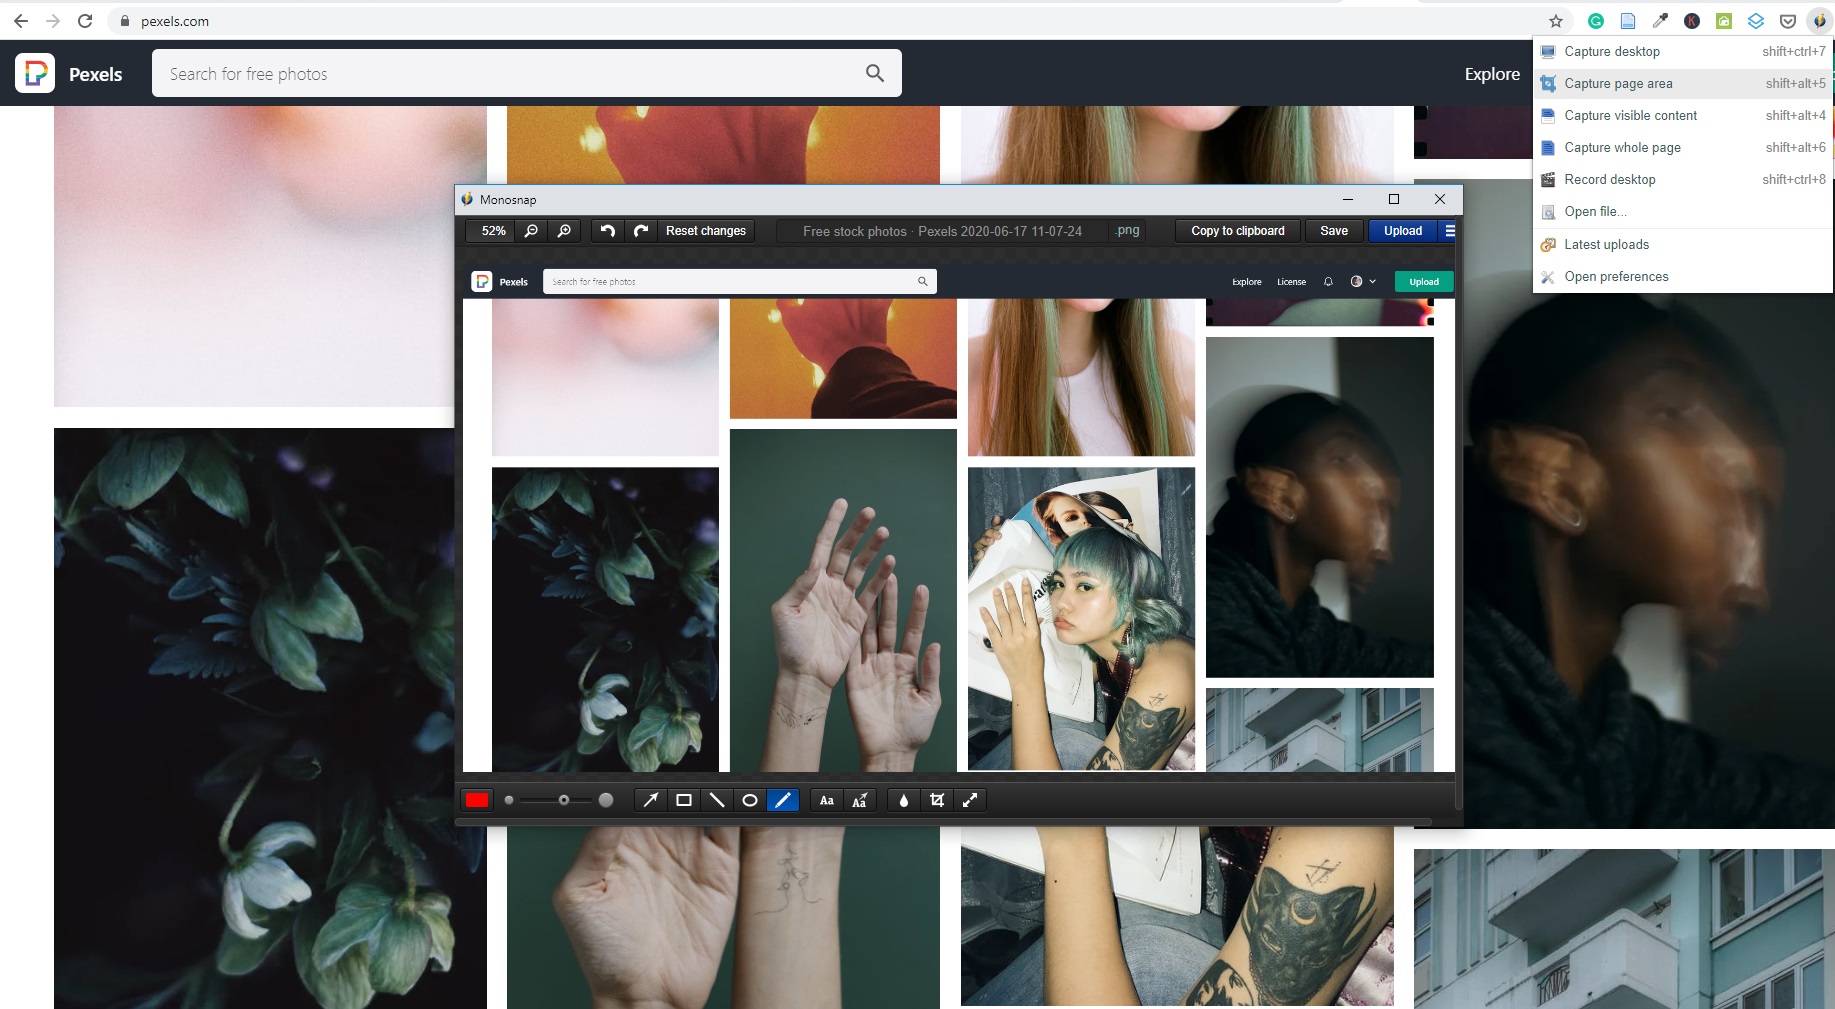The image size is (1835, 1009).
Task: Select the Text (Aa) tool
Action: pos(827,800)
